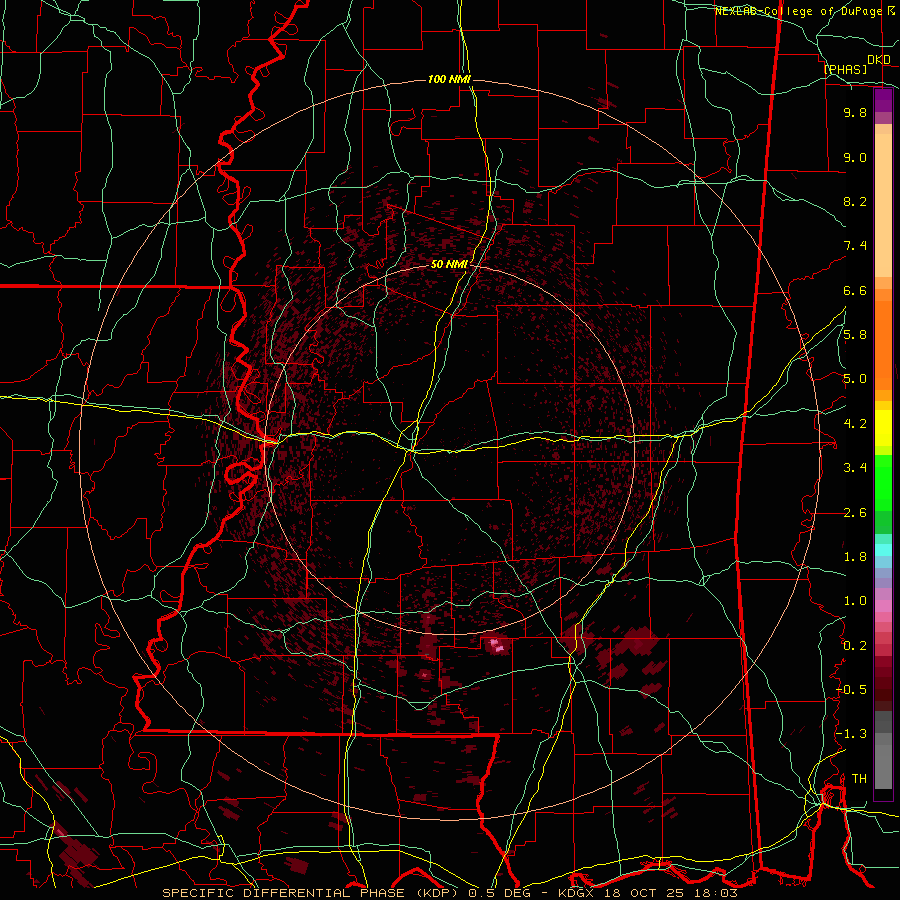This screenshot has width=900, height=900.
Task: Click the 6.6 legend value
Action: 855,290
